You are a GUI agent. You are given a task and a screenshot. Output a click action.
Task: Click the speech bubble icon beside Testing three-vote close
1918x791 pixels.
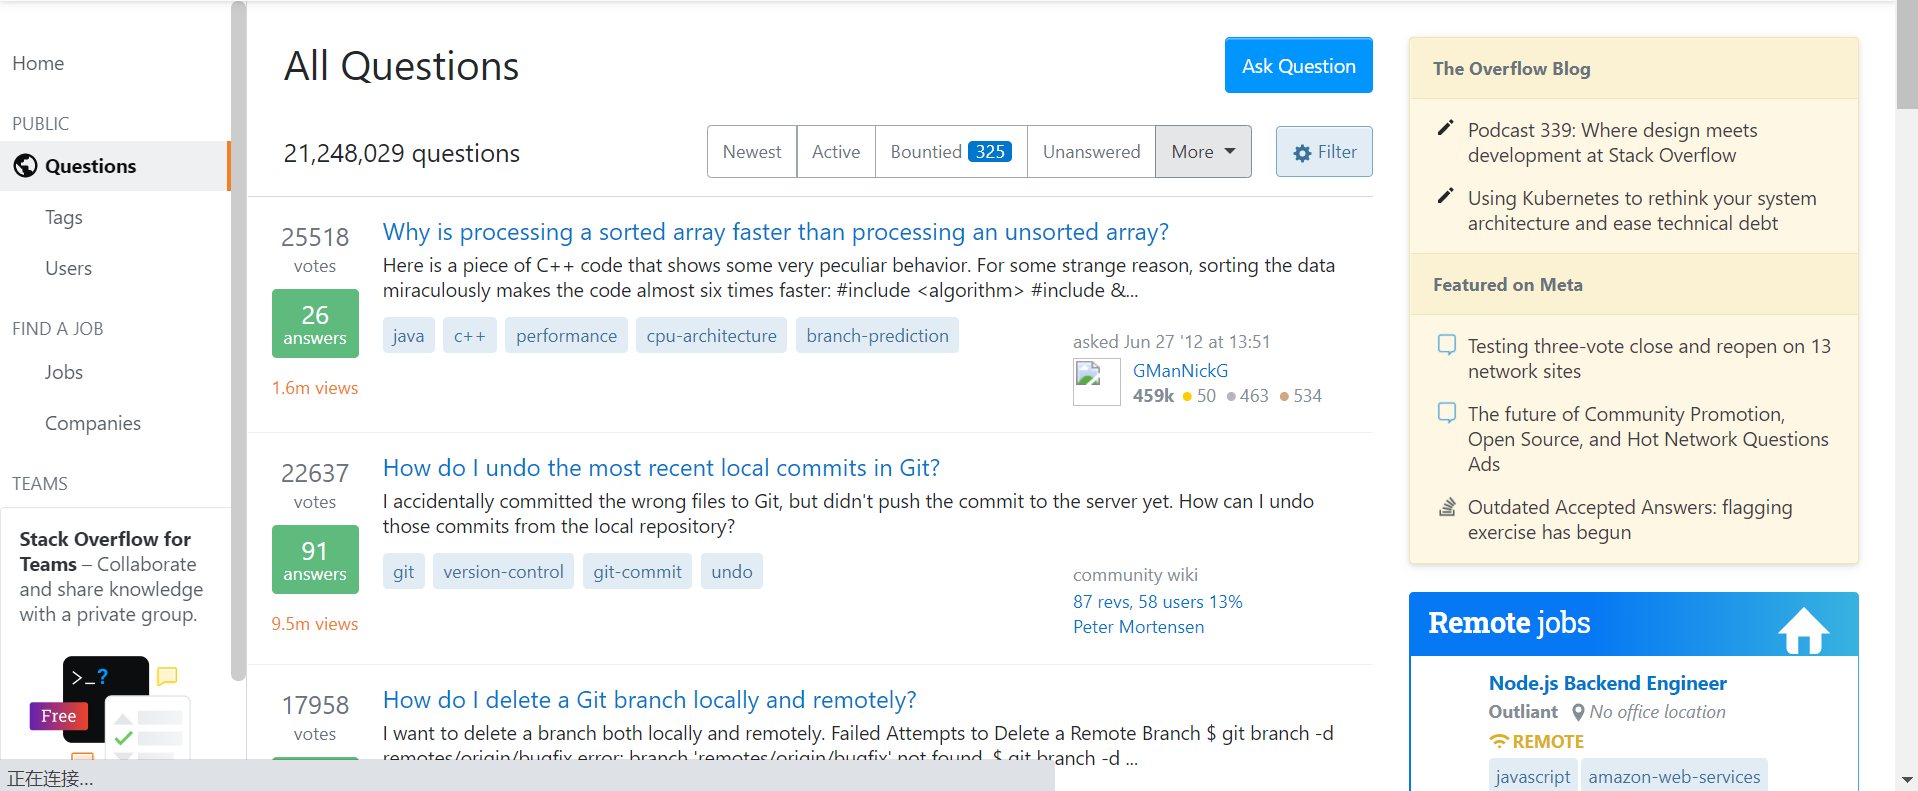1446,345
